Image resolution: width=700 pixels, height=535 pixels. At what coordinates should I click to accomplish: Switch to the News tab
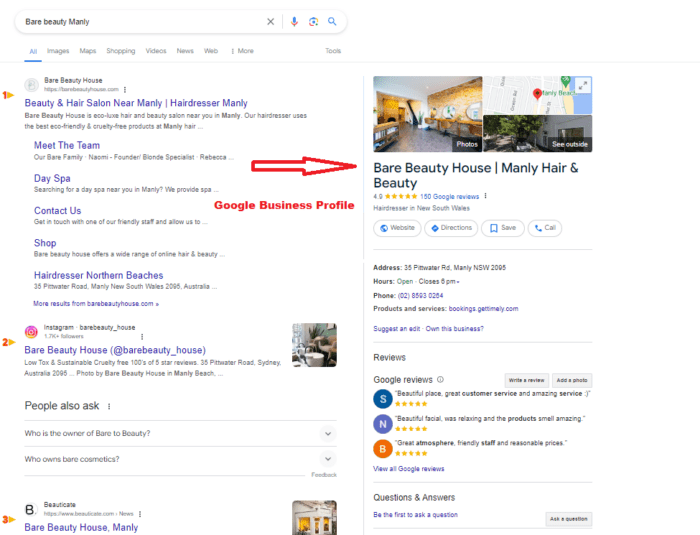[185, 51]
